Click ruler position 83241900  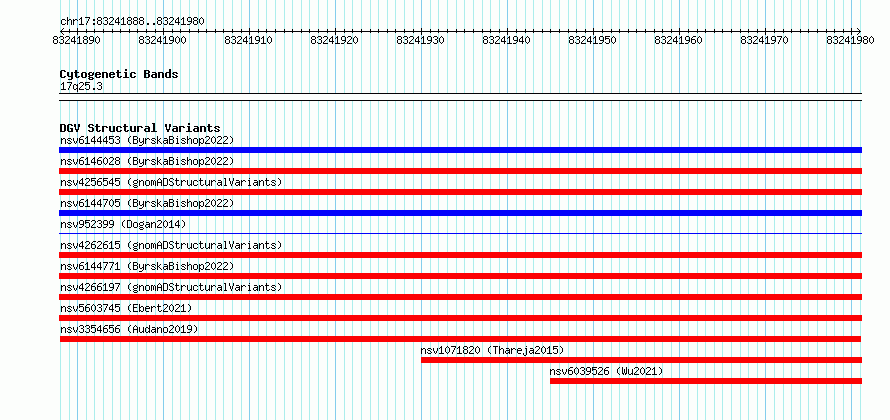pyautogui.click(x=163, y=40)
